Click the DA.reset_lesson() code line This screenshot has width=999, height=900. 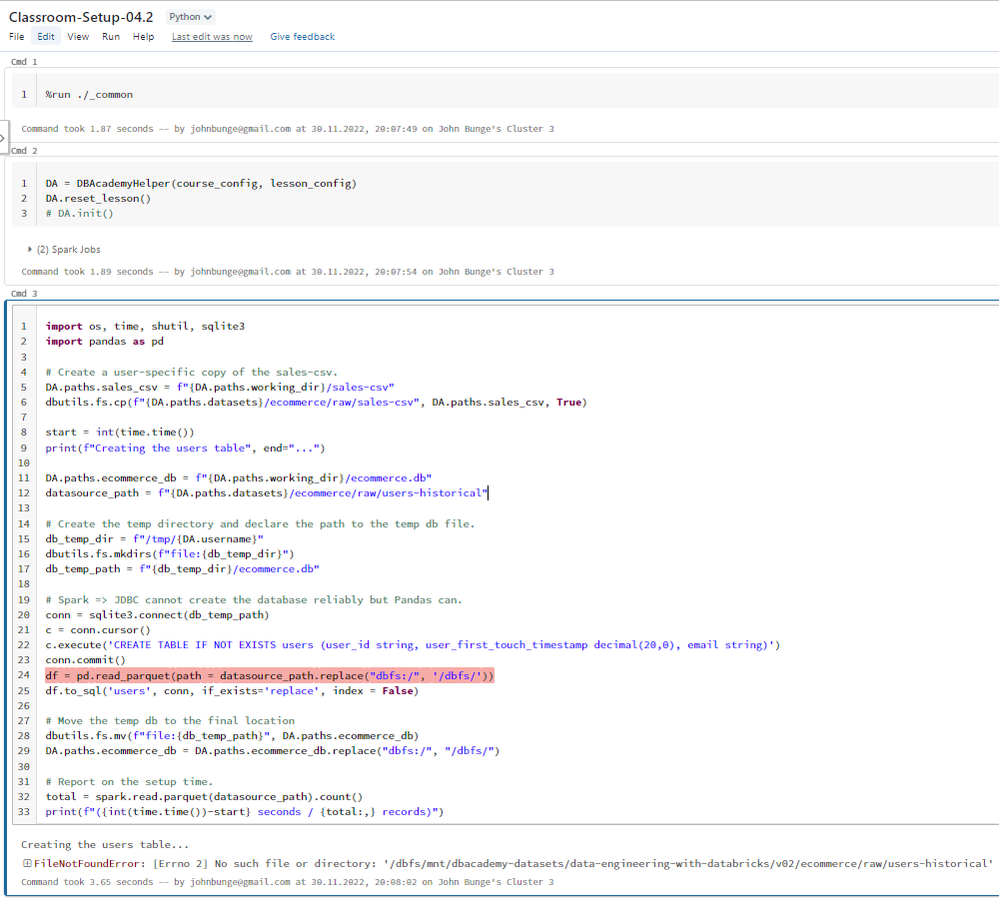(x=98, y=198)
